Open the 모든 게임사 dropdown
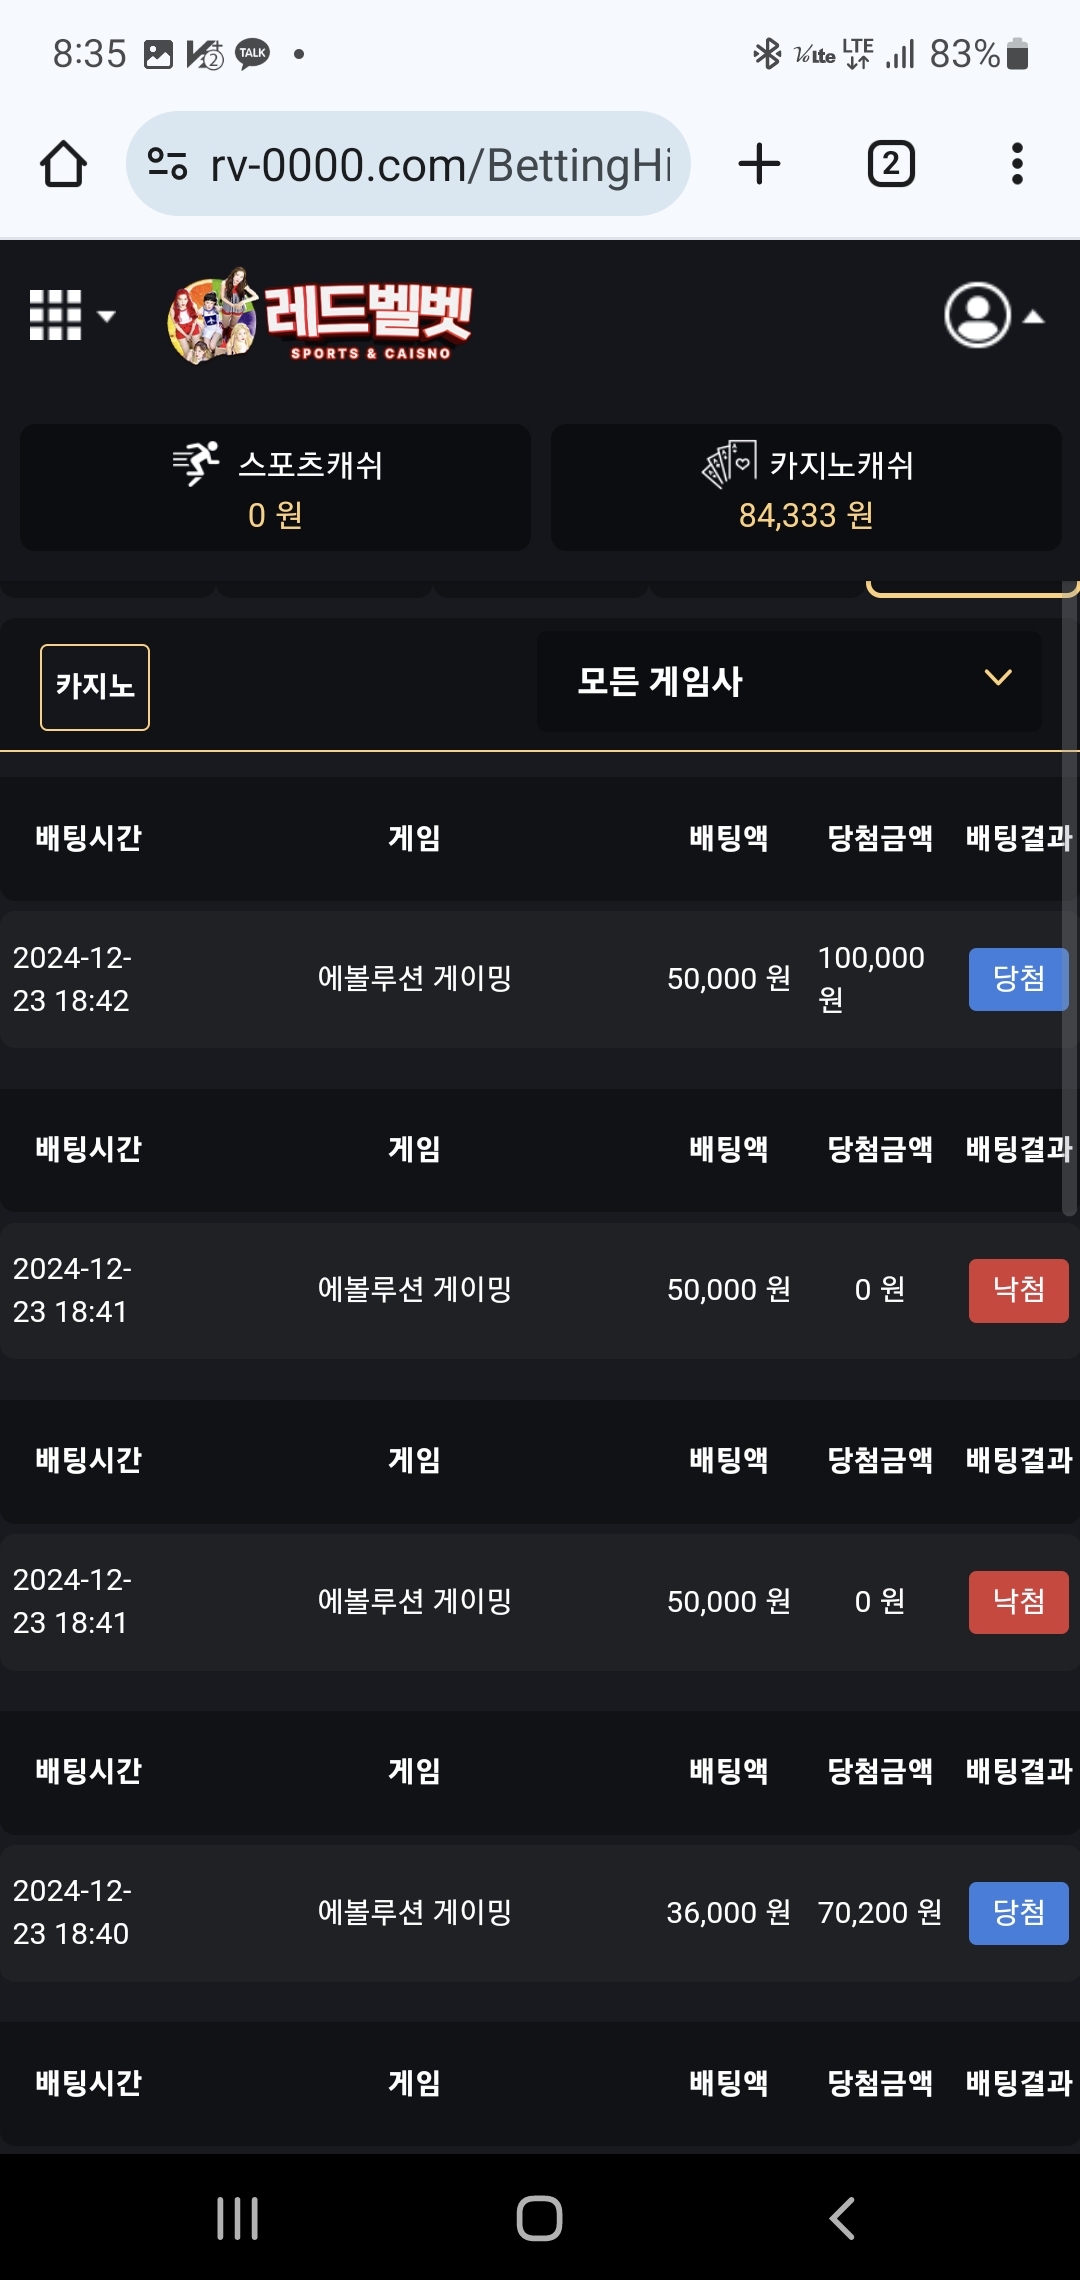The height and width of the screenshot is (2280, 1080). click(x=789, y=681)
